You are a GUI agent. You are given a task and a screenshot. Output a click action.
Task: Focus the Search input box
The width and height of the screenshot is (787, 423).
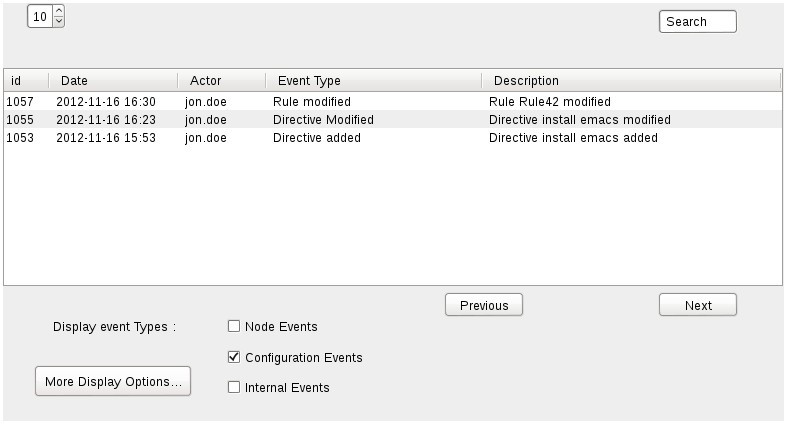pyautogui.click(x=698, y=22)
